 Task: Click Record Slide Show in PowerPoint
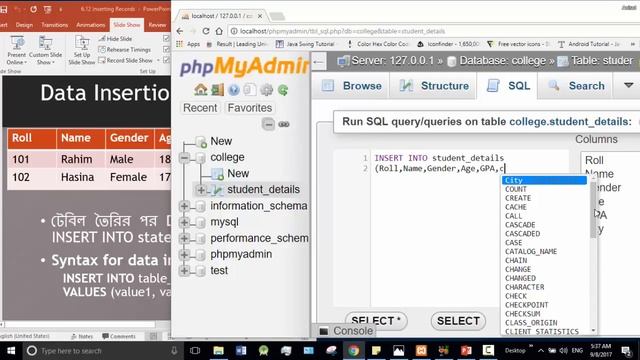126,60
